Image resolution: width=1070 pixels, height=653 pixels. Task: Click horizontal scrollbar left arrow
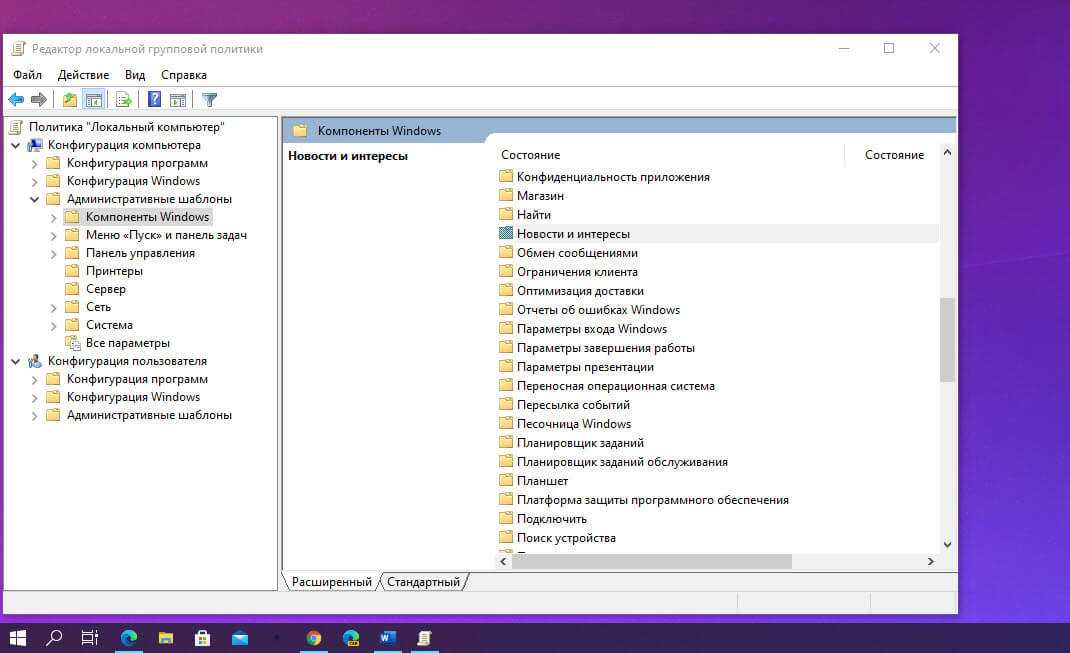503,561
